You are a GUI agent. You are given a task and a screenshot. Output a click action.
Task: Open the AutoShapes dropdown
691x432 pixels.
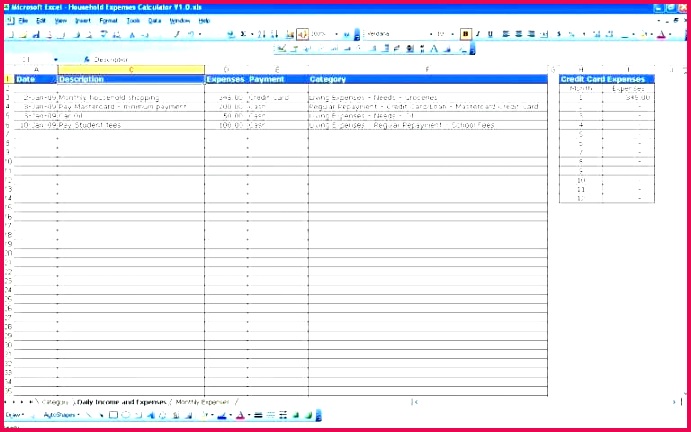62,415
